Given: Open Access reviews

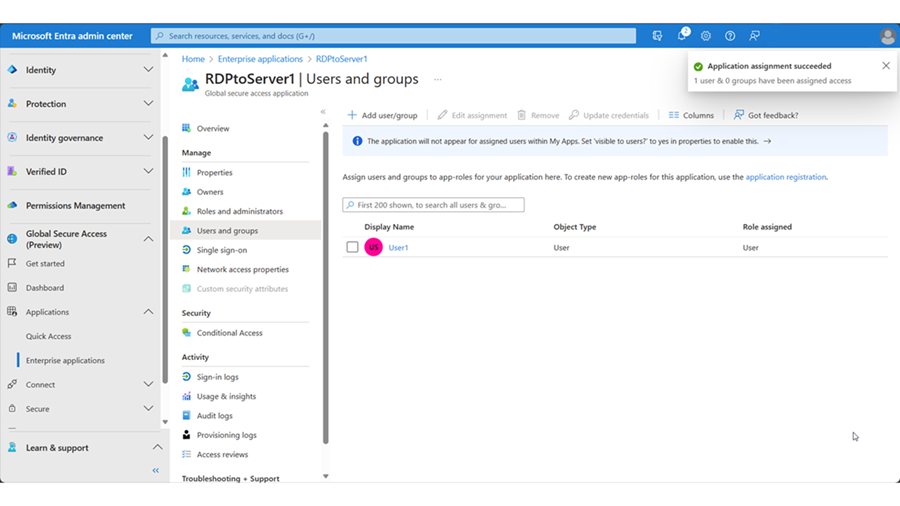Looking at the screenshot, I should point(223,454).
